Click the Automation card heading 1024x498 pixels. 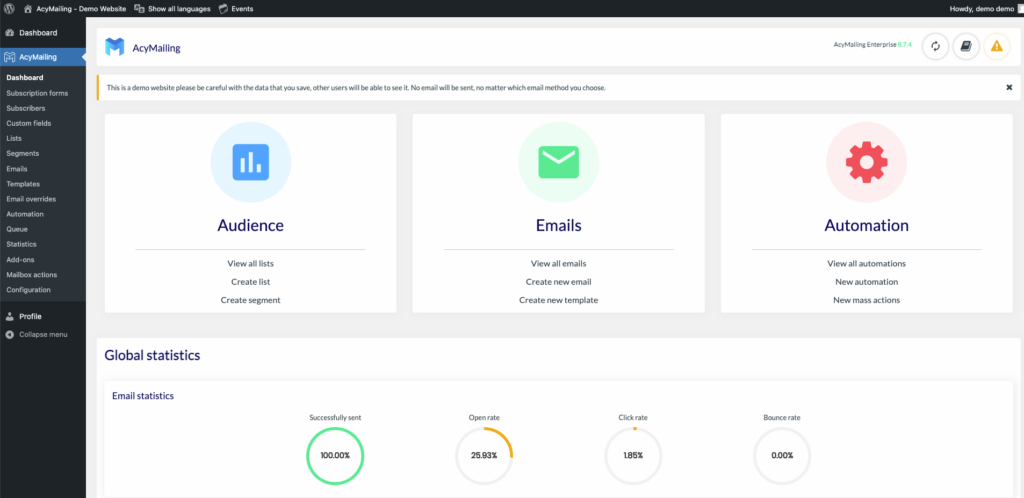[867, 225]
